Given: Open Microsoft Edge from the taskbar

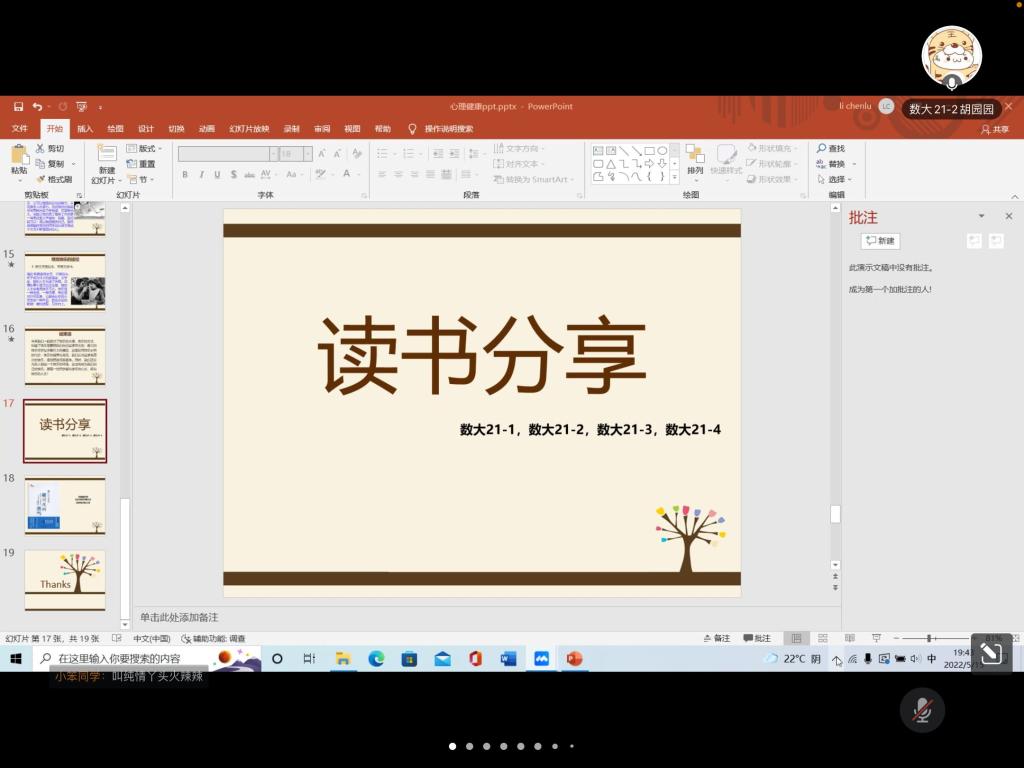Looking at the screenshot, I should (x=376, y=658).
